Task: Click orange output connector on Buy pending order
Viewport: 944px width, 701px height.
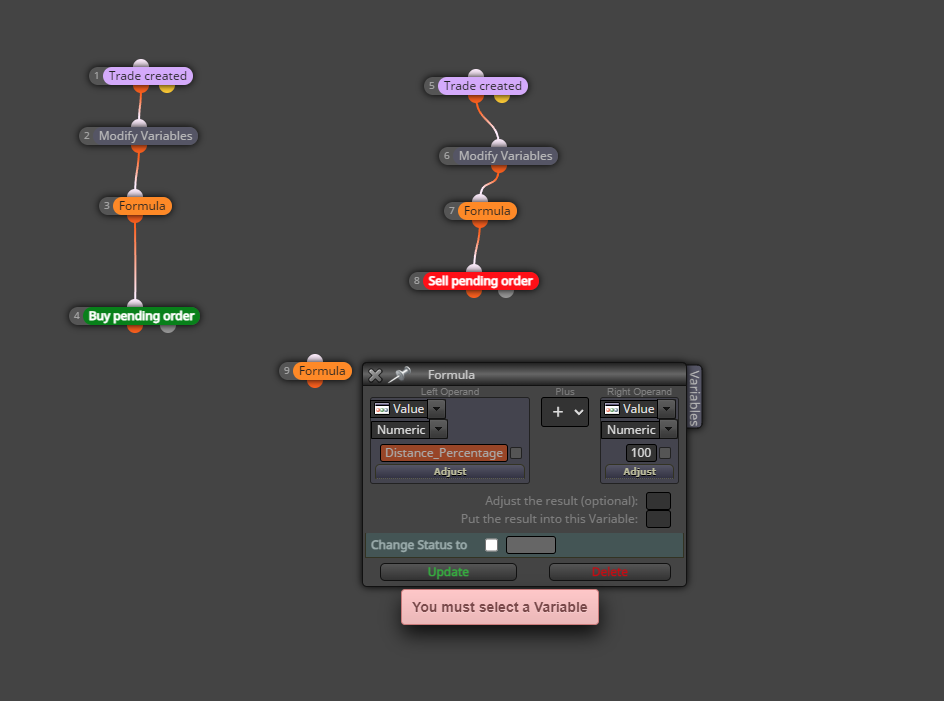Action: 135,328
